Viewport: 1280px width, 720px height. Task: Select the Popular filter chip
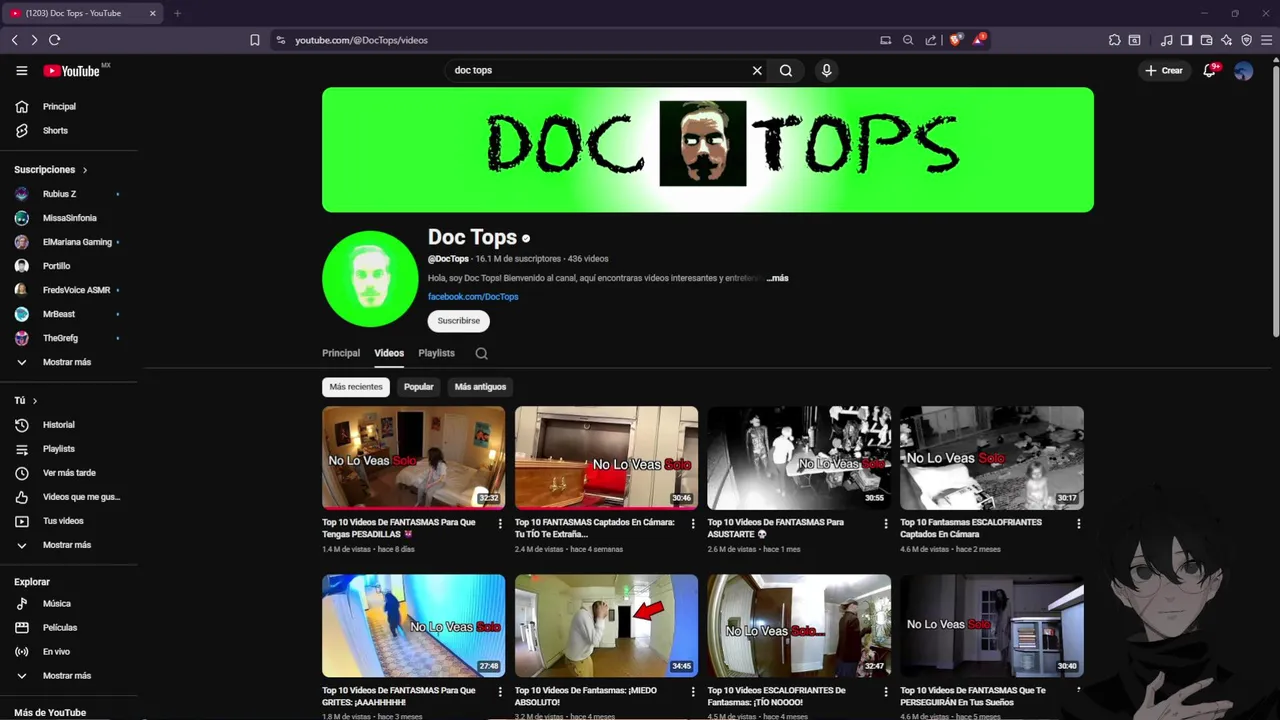419,387
